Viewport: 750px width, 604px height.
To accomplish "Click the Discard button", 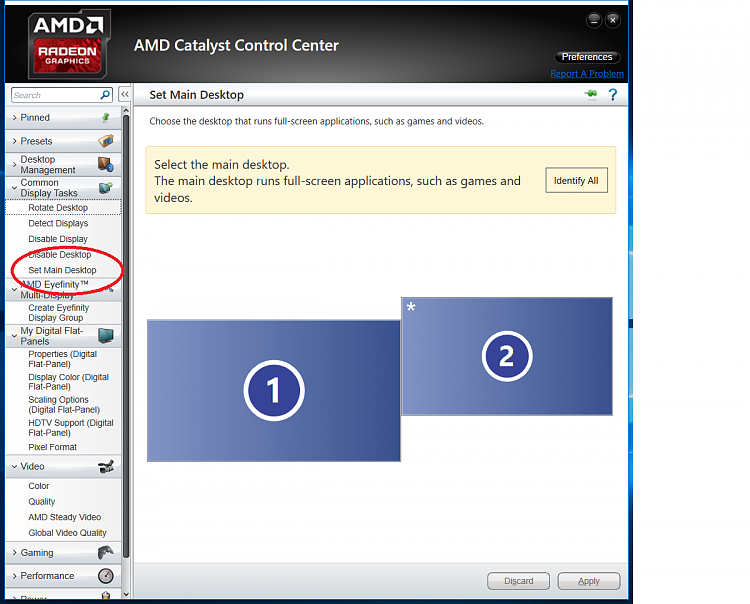I will (518, 581).
